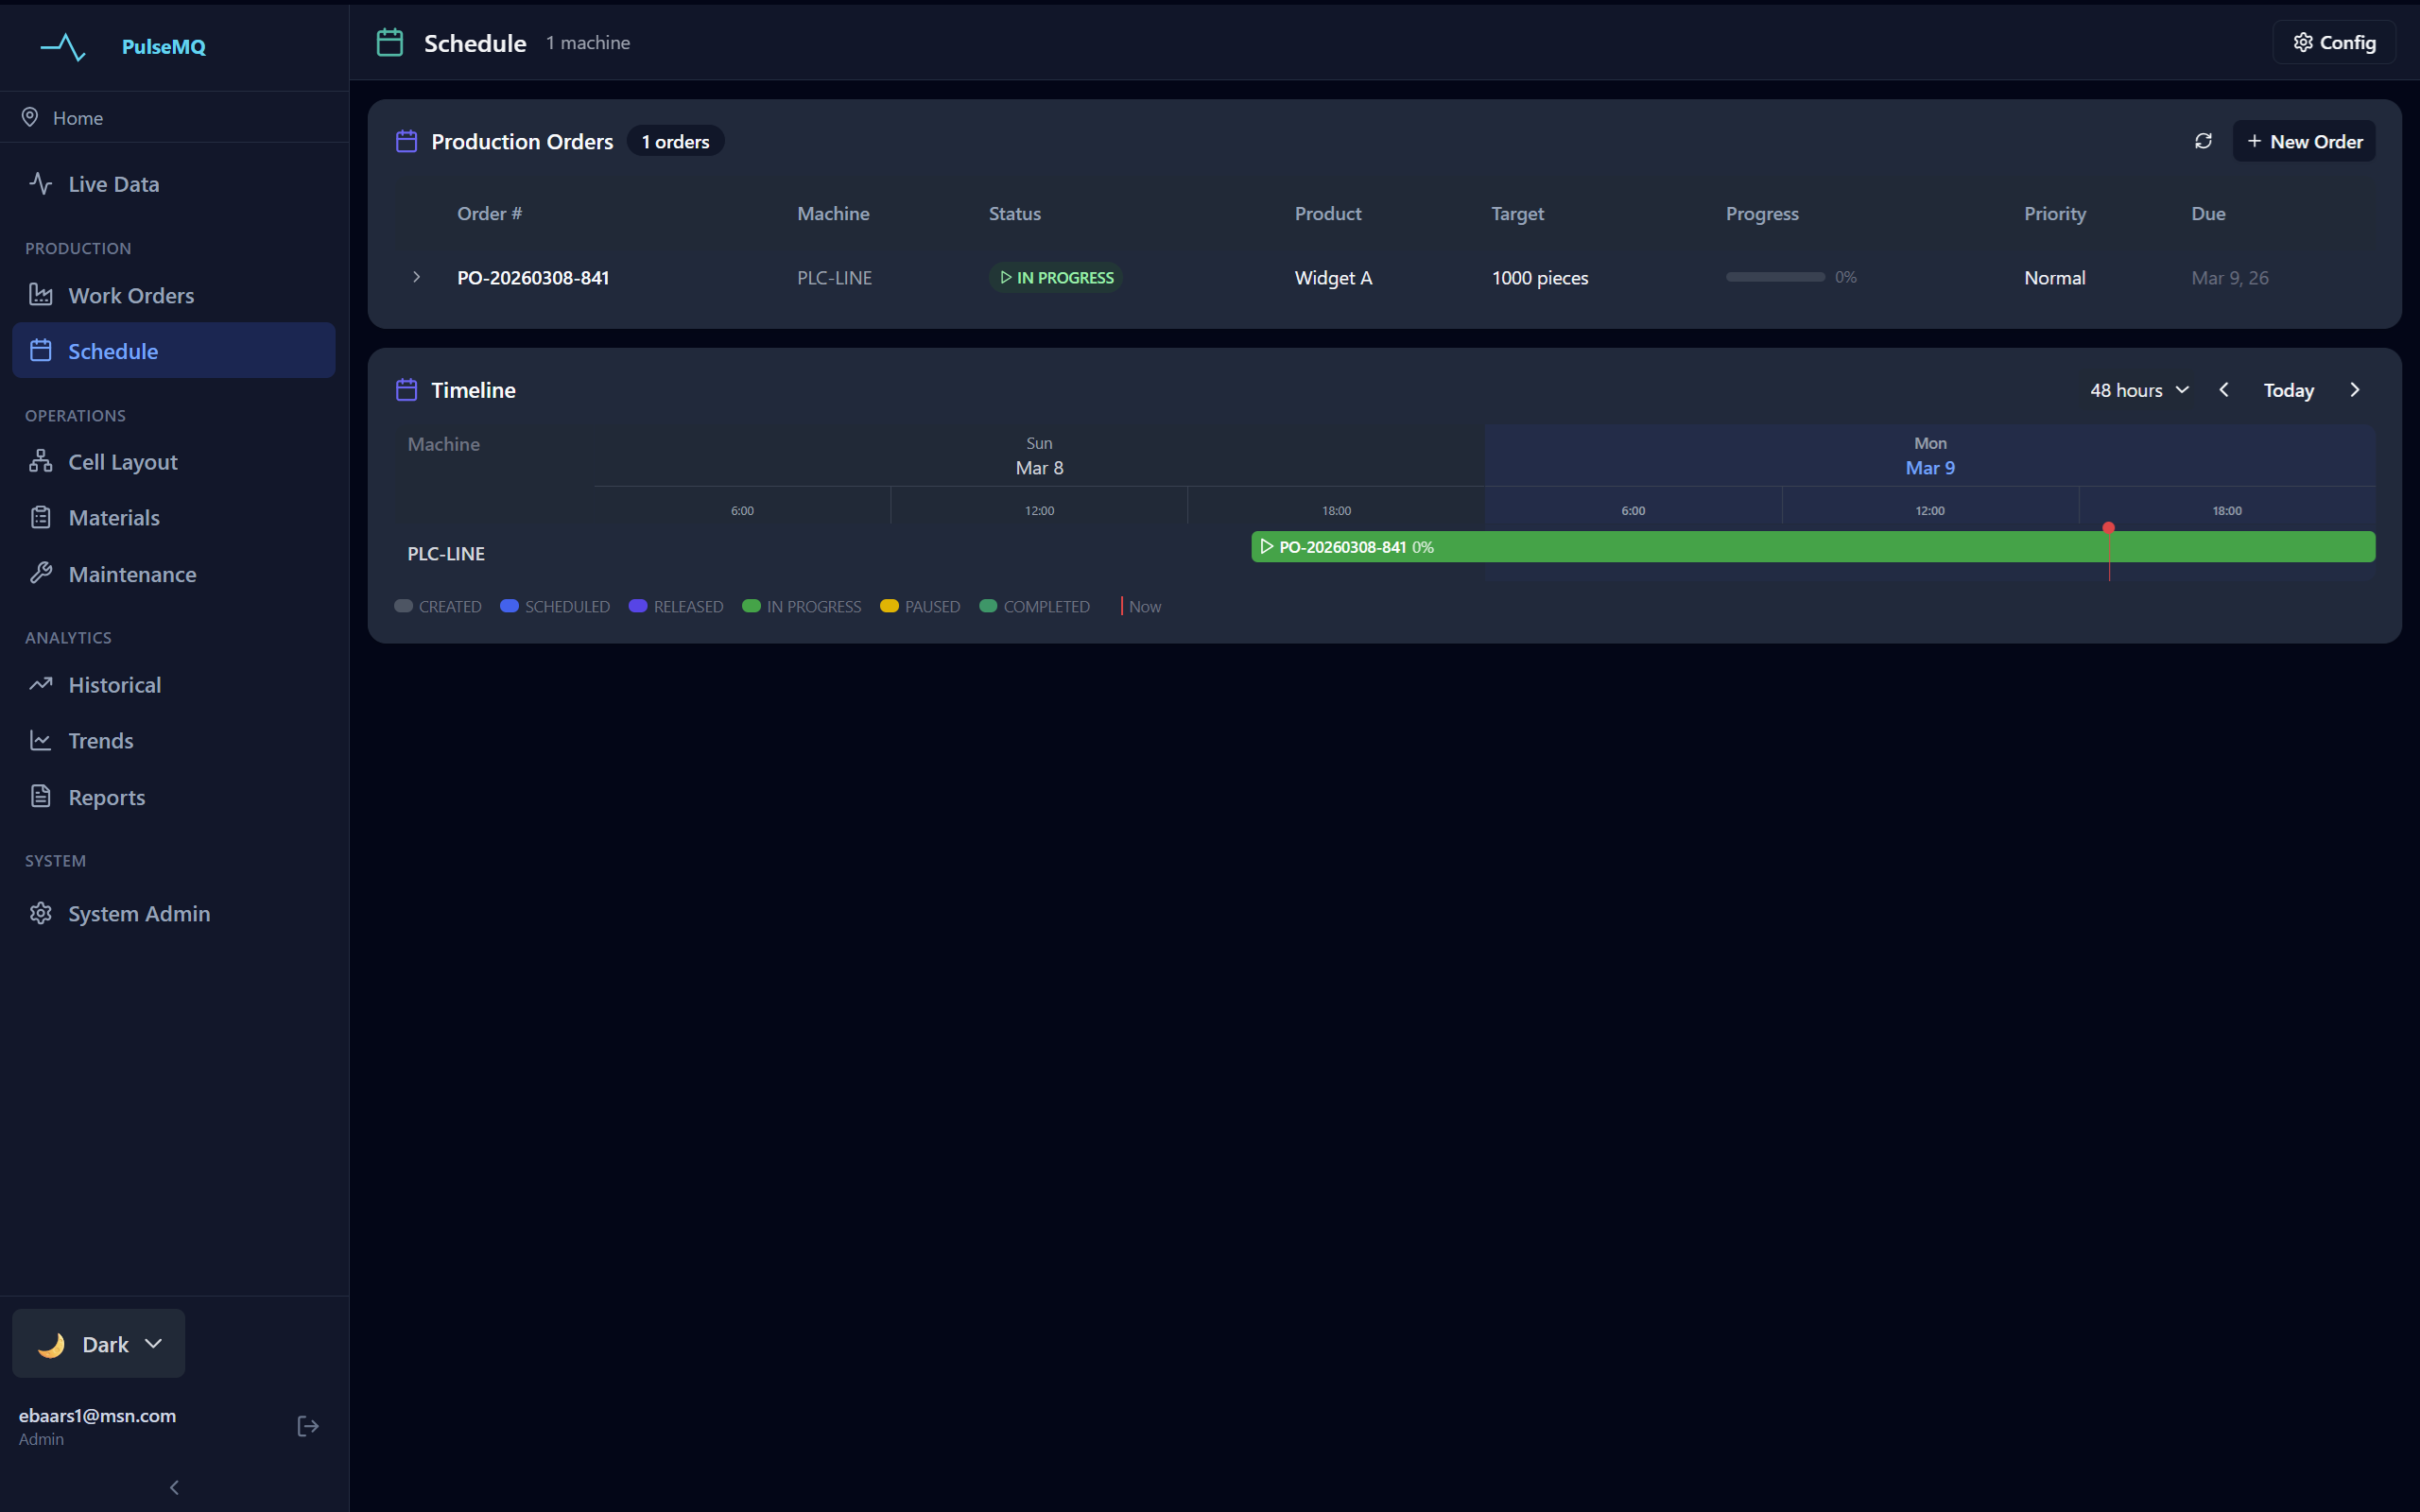2420x1512 pixels.
Task: Switch to the Work Orders page
Action: (x=131, y=295)
